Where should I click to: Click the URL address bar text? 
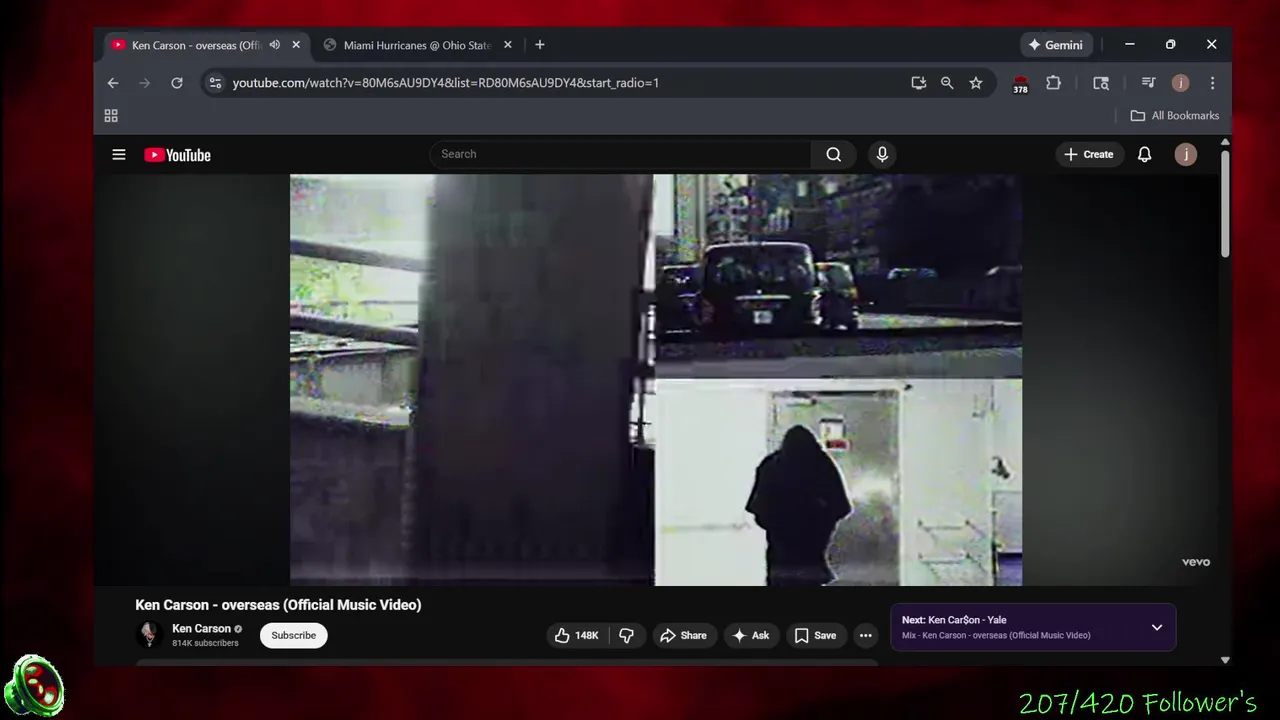click(446, 83)
